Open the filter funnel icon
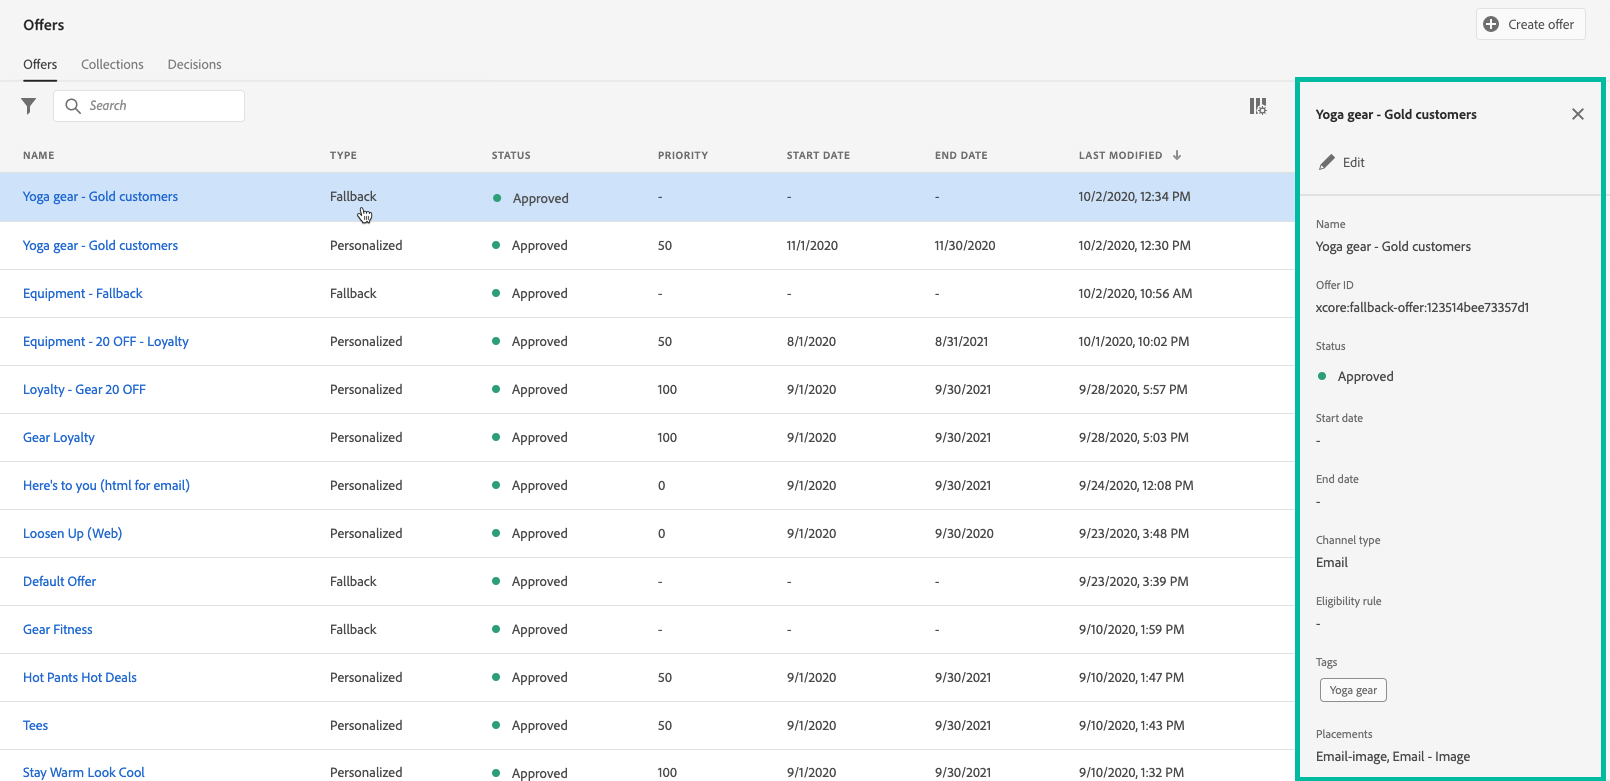The width and height of the screenshot is (1610, 781). pyautogui.click(x=29, y=106)
